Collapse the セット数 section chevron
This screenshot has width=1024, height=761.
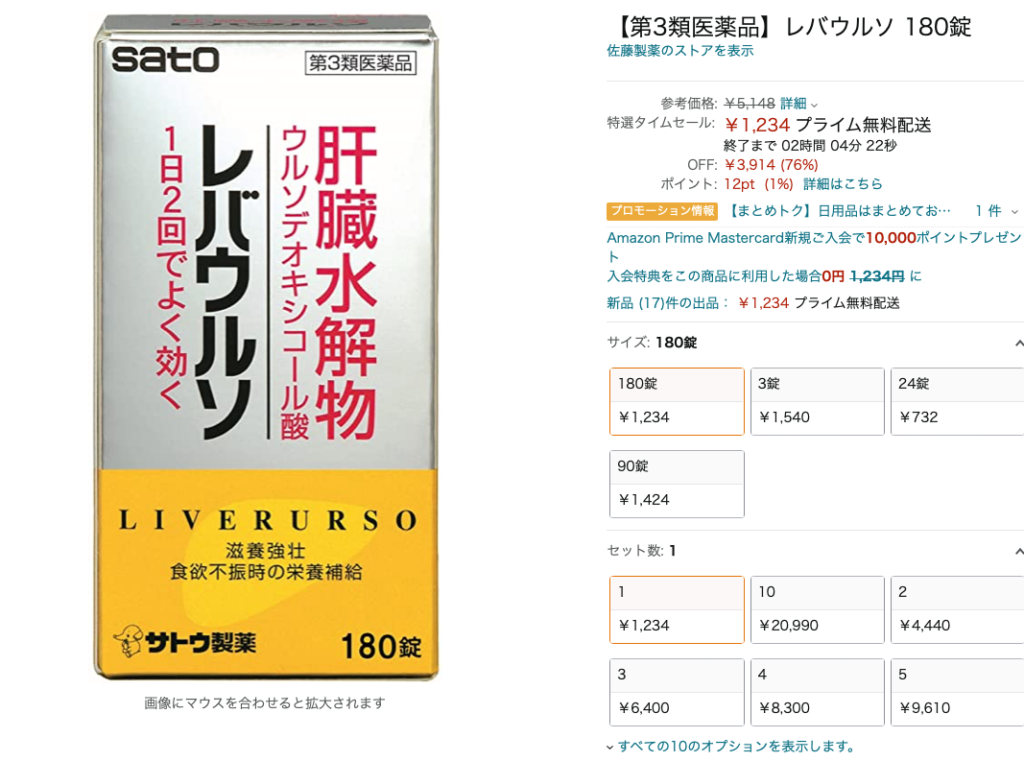tap(1018, 552)
